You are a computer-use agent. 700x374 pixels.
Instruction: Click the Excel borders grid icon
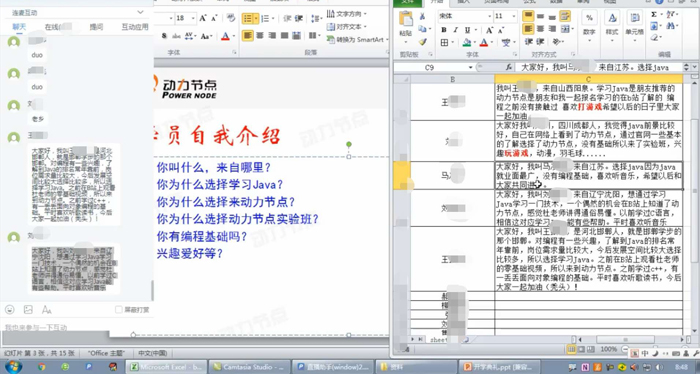(x=444, y=42)
